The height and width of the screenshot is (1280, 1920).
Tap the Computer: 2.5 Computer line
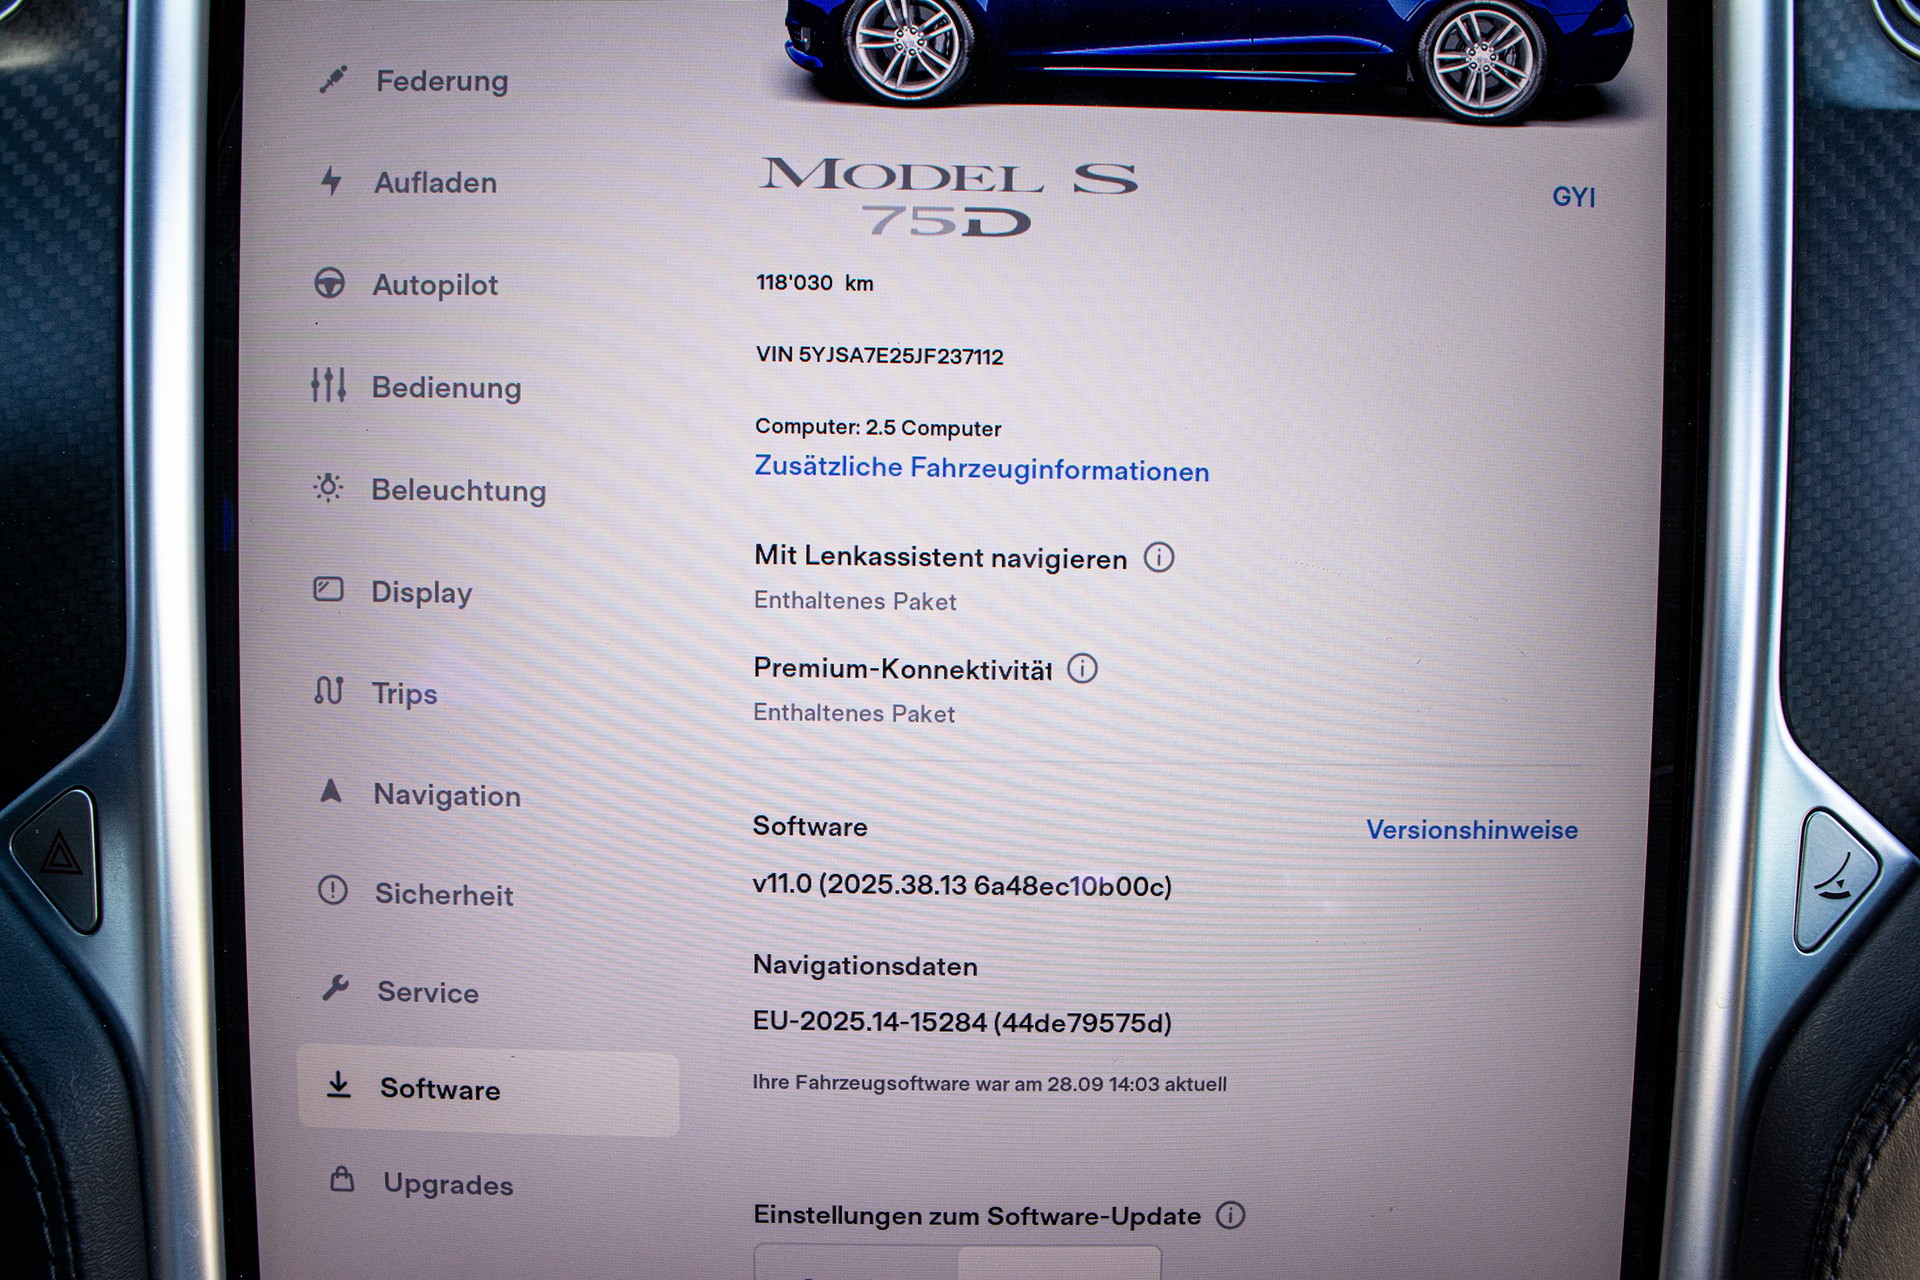pyautogui.click(x=877, y=427)
